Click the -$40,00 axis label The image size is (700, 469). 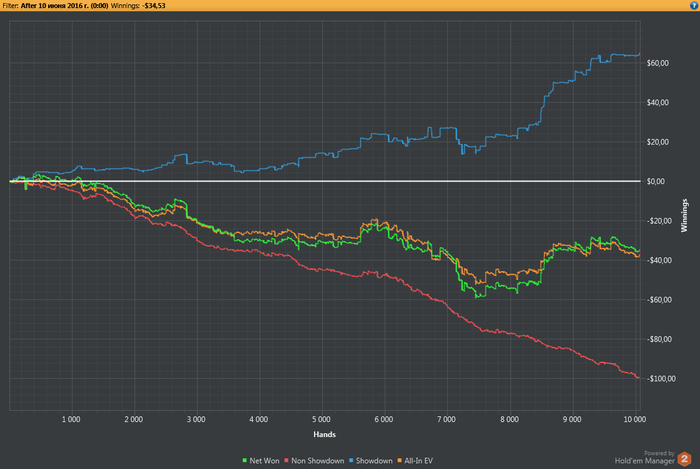pyautogui.click(x=658, y=260)
